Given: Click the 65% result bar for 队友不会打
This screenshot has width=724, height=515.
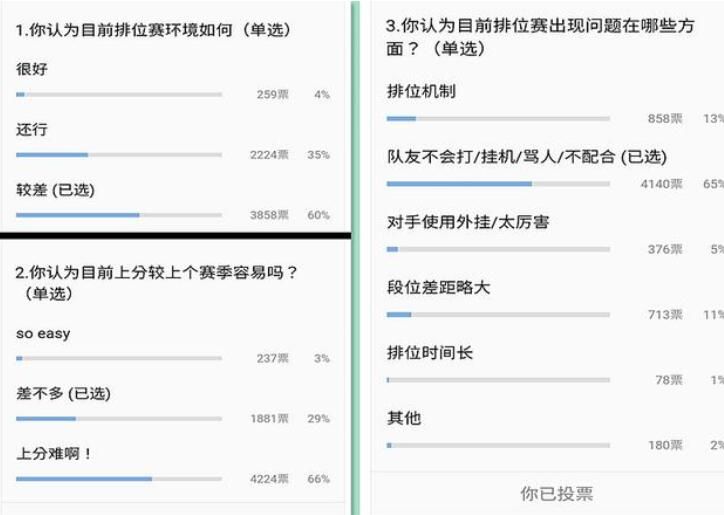Looking at the screenshot, I should (x=498, y=184).
